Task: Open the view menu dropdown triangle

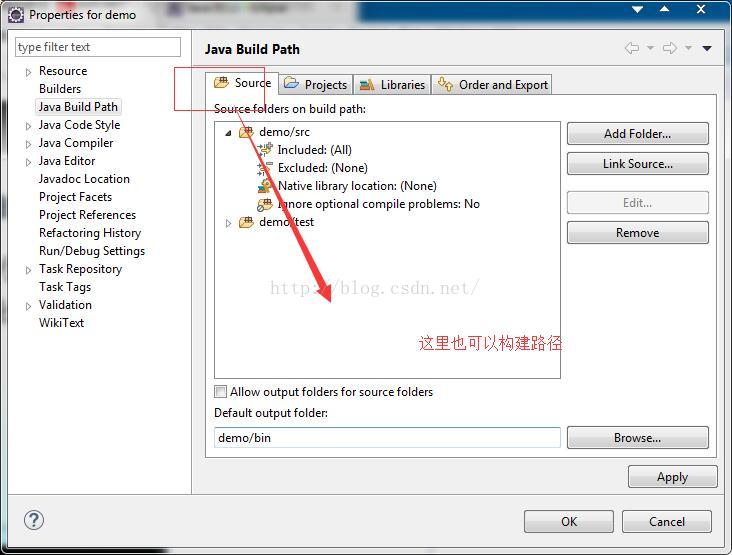Action: tap(707, 48)
